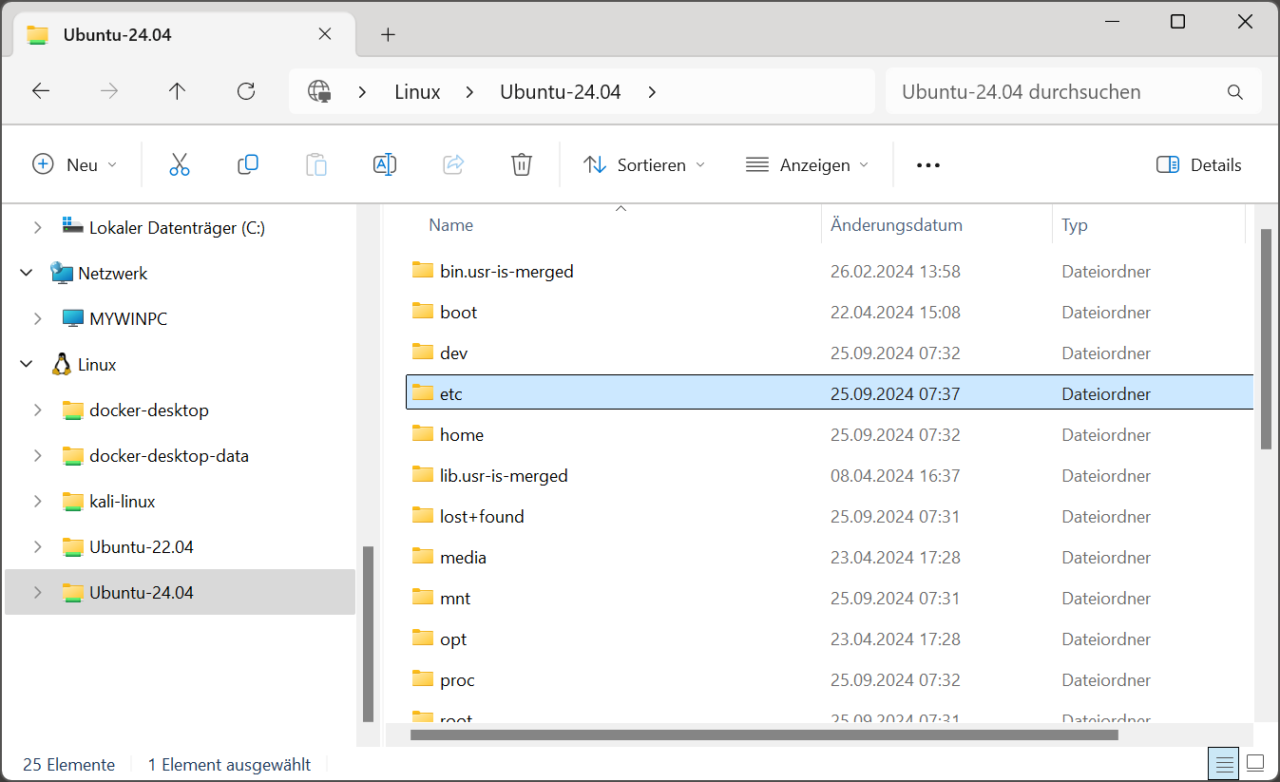Open the three-dots more options menu
The image size is (1280, 782).
pos(928,165)
